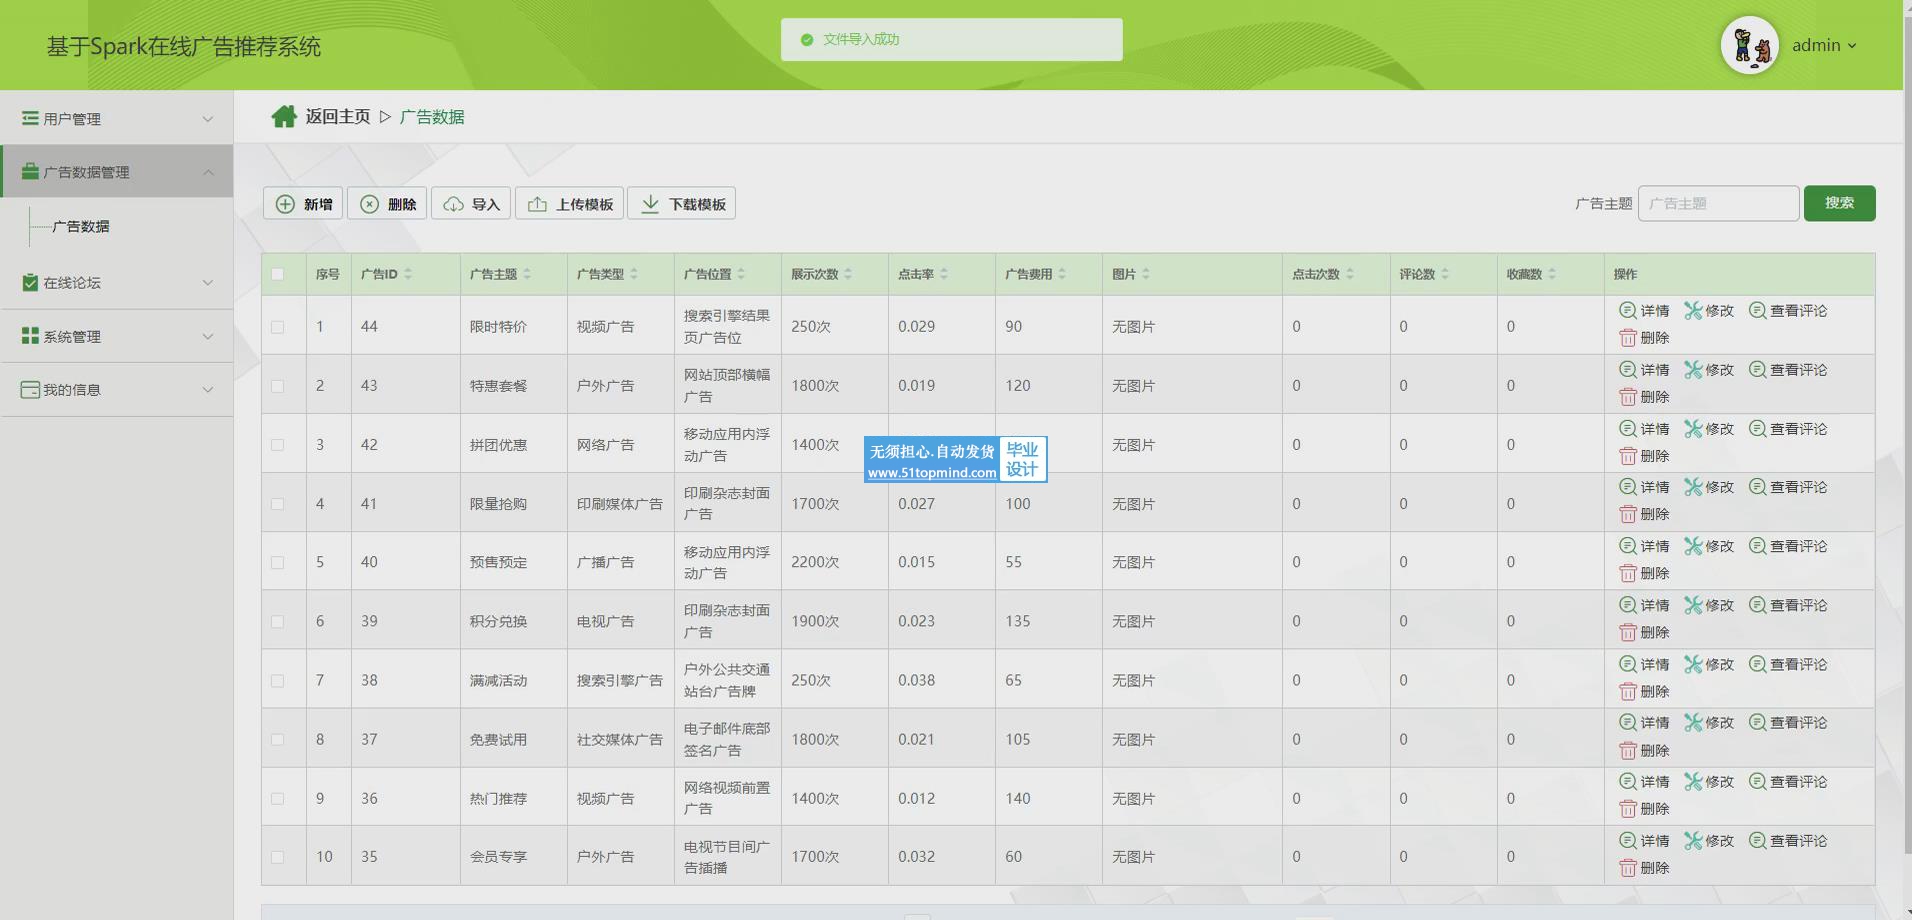
Task: Click 详情 icon in row 限量抢购
Action: (x=1628, y=487)
